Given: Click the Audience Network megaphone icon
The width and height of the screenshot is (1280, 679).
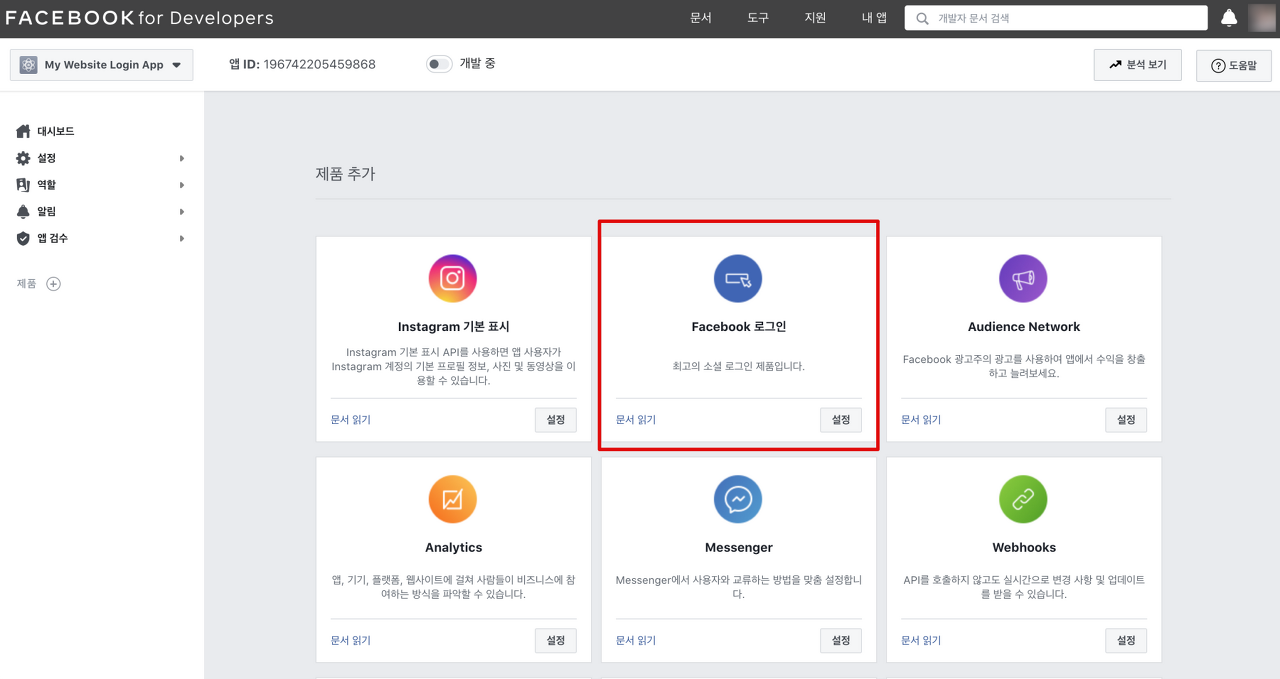Looking at the screenshot, I should [x=1023, y=278].
